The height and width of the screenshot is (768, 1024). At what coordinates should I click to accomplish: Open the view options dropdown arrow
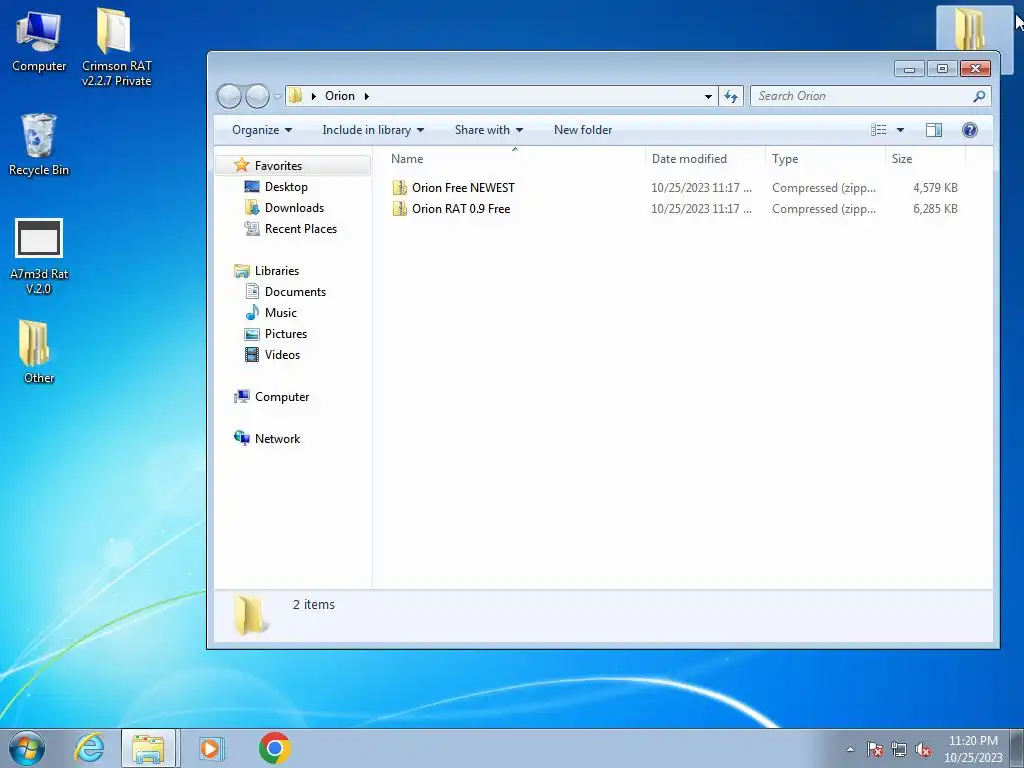coord(900,130)
